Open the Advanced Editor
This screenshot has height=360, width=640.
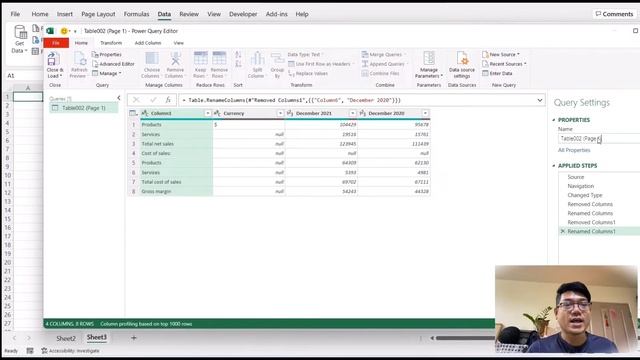[113, 64]
